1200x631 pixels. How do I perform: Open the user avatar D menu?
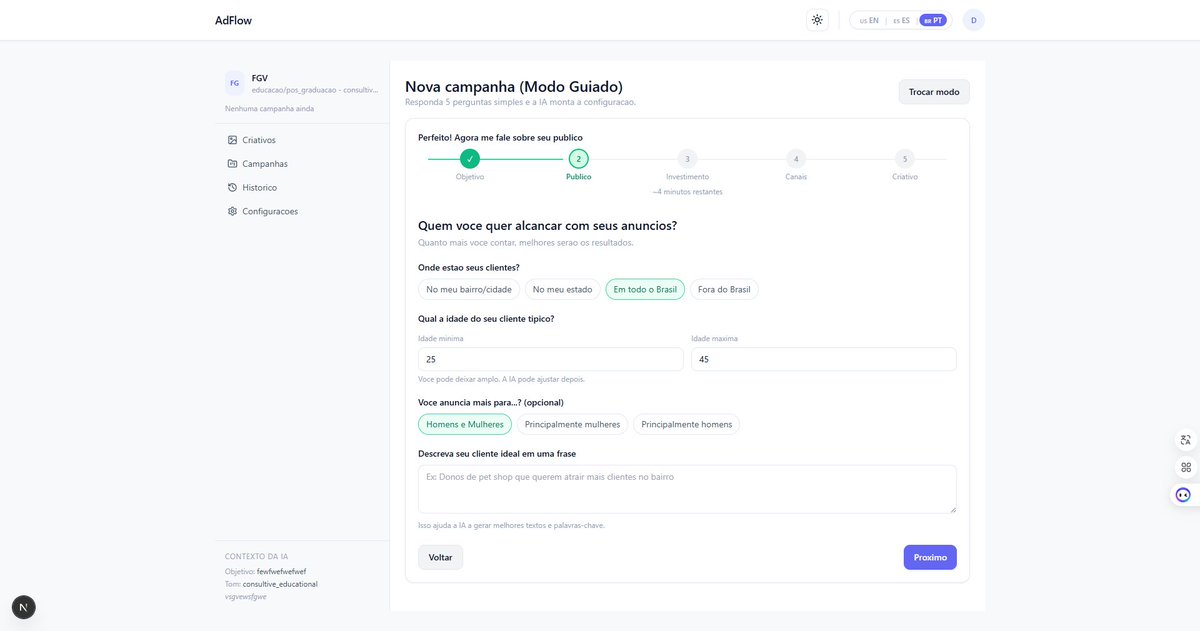973,20
